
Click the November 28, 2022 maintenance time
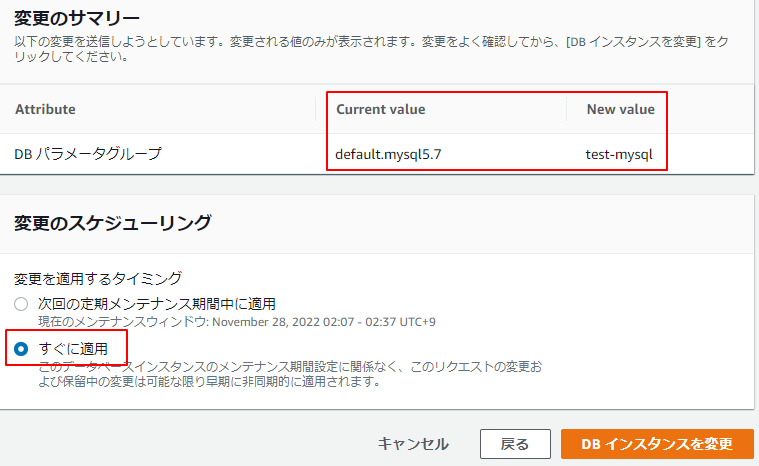[325, 321]
